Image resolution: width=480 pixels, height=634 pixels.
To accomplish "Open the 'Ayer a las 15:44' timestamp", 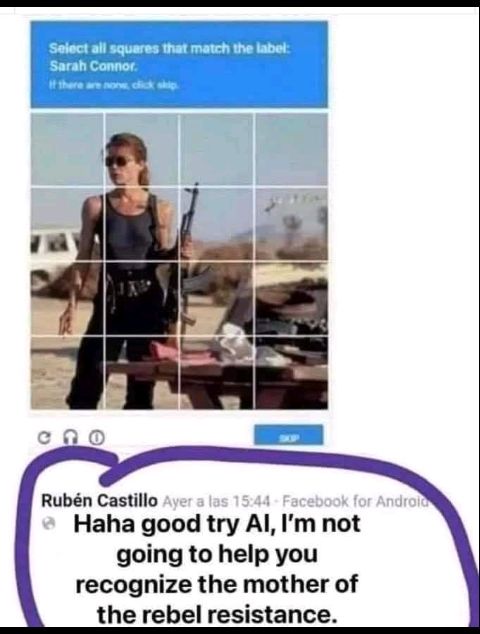I will [x=216, y=501].
